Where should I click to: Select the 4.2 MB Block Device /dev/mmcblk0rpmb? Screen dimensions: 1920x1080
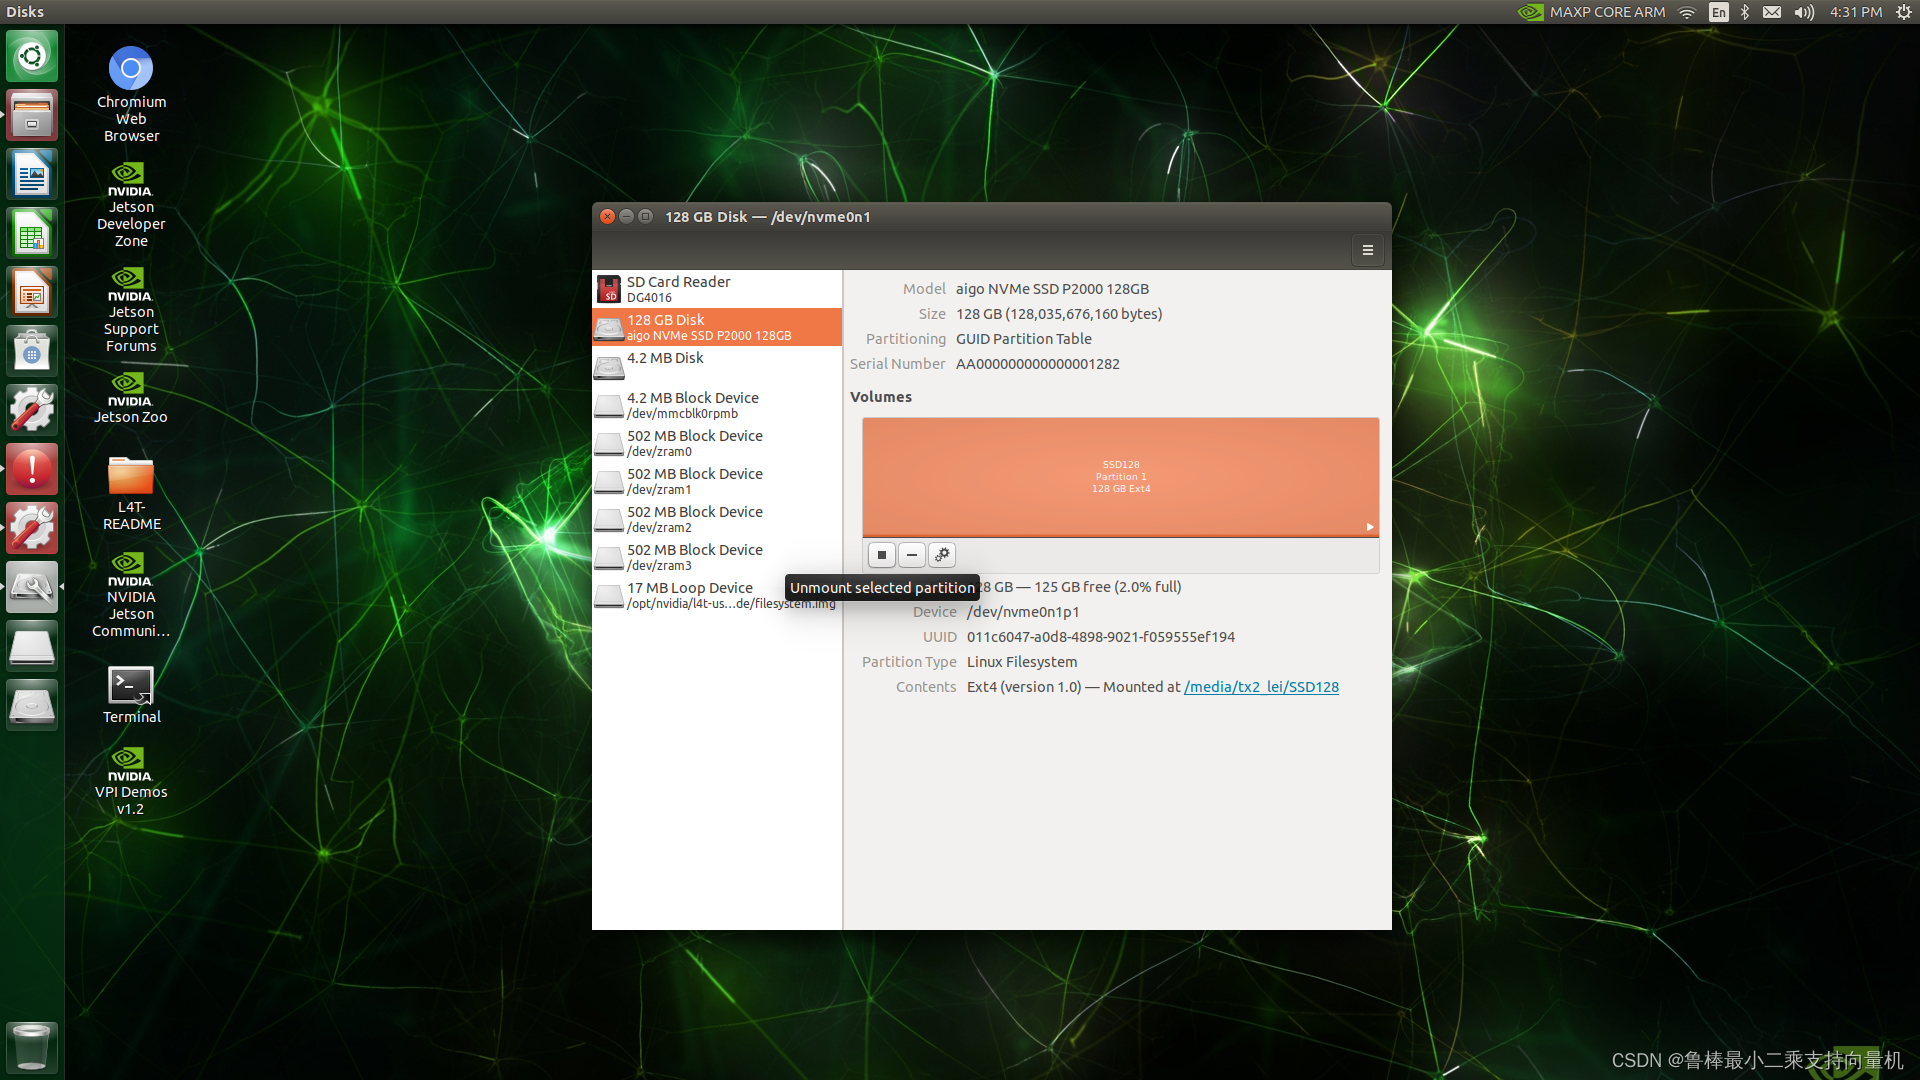(x=717, y=405)
